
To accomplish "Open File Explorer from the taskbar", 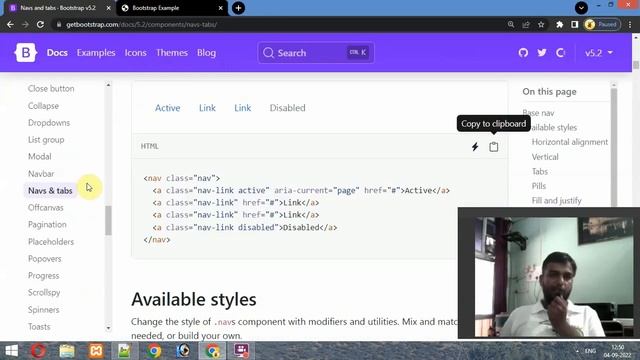I will click(x=67, y=351).
